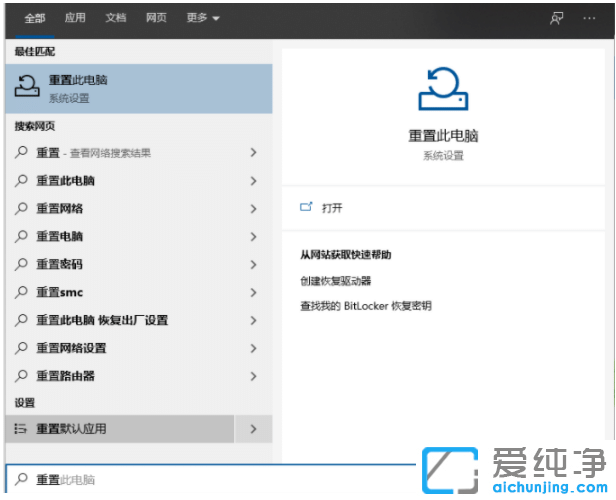
Task: Click the large 重置此电脑 icon in the right panel
Action: click(x=443, y=89)
